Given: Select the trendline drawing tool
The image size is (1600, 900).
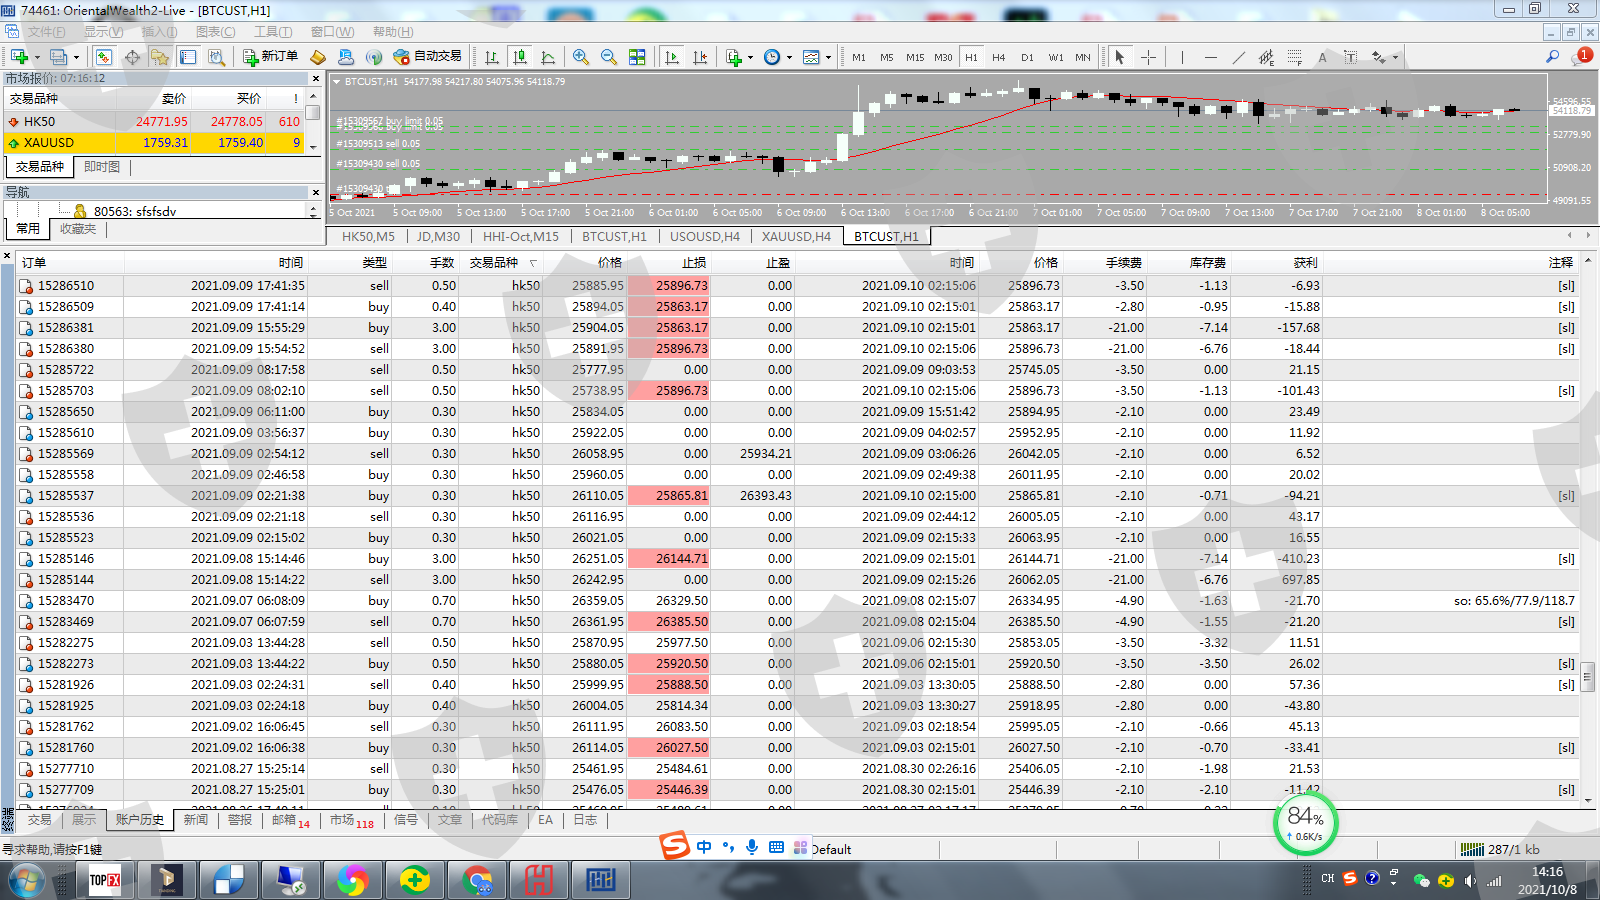Looking at the screenshot, I should click(1238, 57).
